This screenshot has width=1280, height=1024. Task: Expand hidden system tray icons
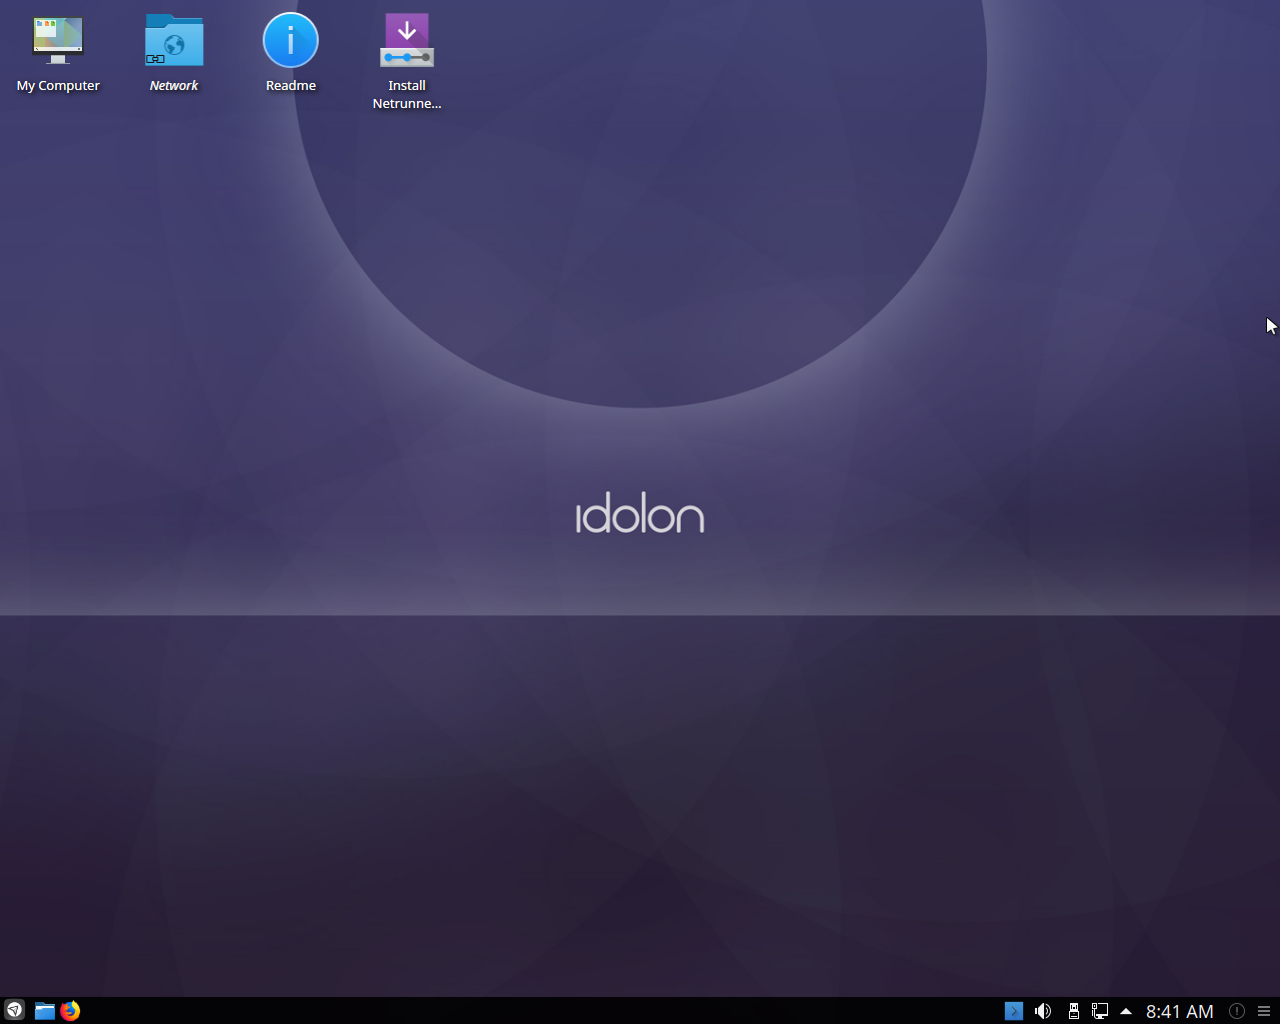(1126, 1011)
